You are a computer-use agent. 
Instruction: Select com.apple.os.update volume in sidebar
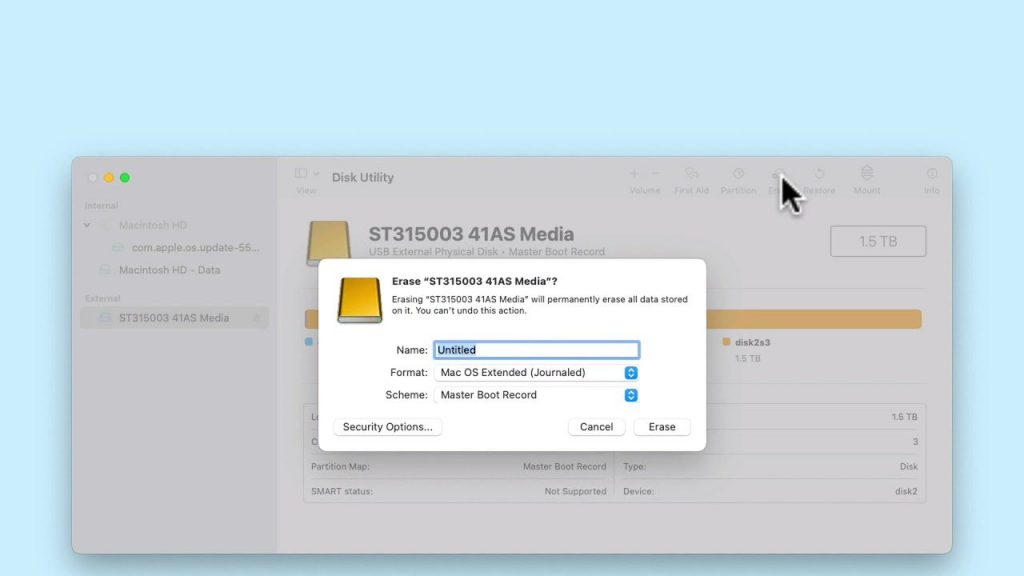pos(195,248)
